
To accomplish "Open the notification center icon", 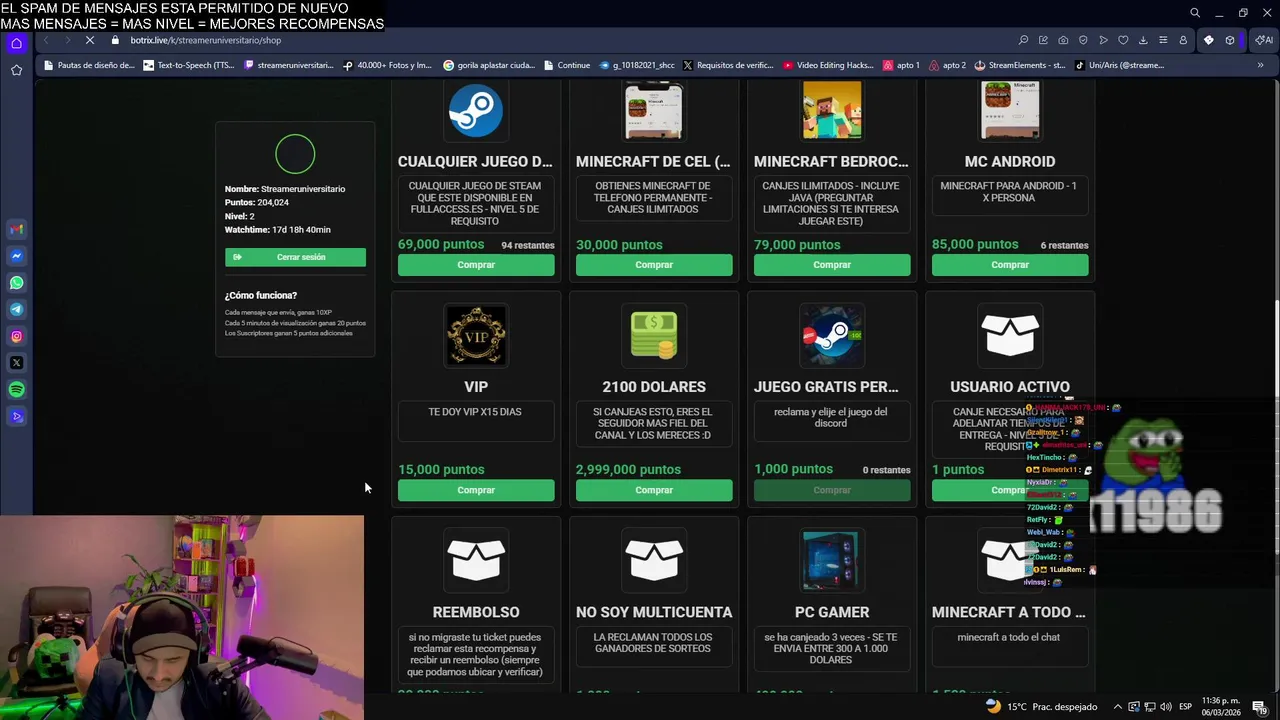I will click(1259, 707).
